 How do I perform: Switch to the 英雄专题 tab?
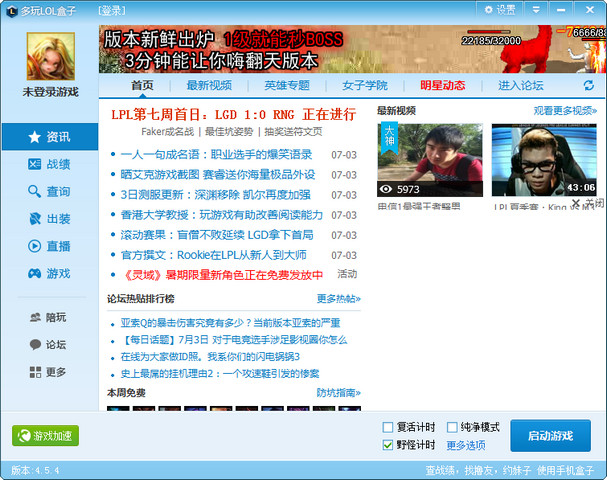(287, 85)
